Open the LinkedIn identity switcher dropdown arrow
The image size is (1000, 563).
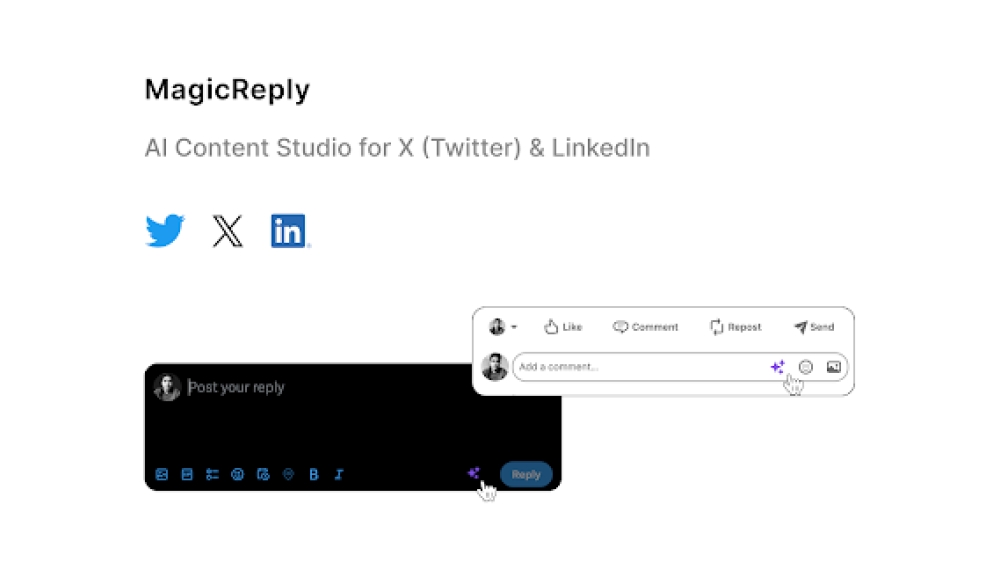tap(514, 327)
